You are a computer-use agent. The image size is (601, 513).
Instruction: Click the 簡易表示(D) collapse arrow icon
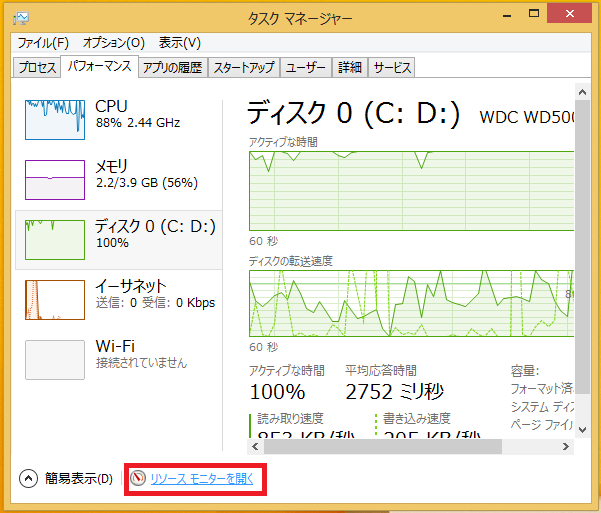pos(28,478)
